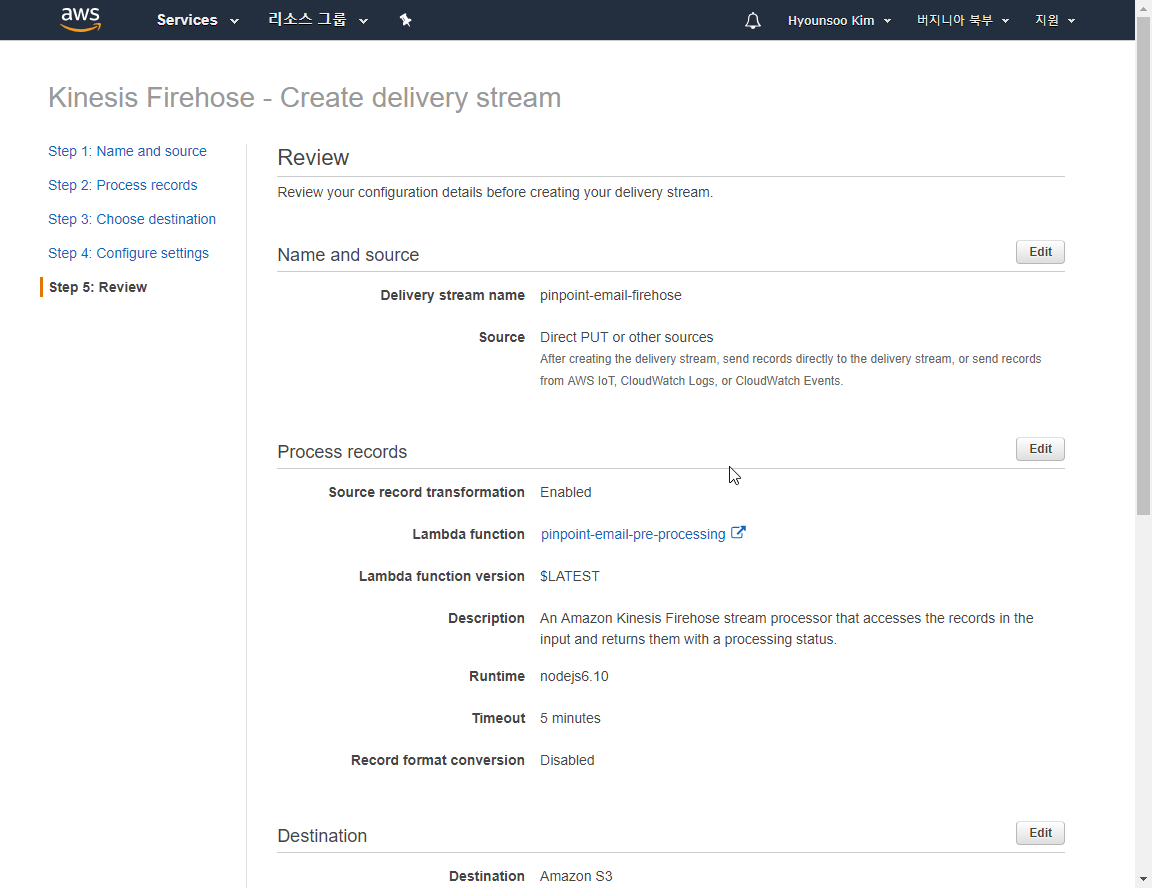Click the pin shortcut icon in the navbar

click(x=406, y=20)
